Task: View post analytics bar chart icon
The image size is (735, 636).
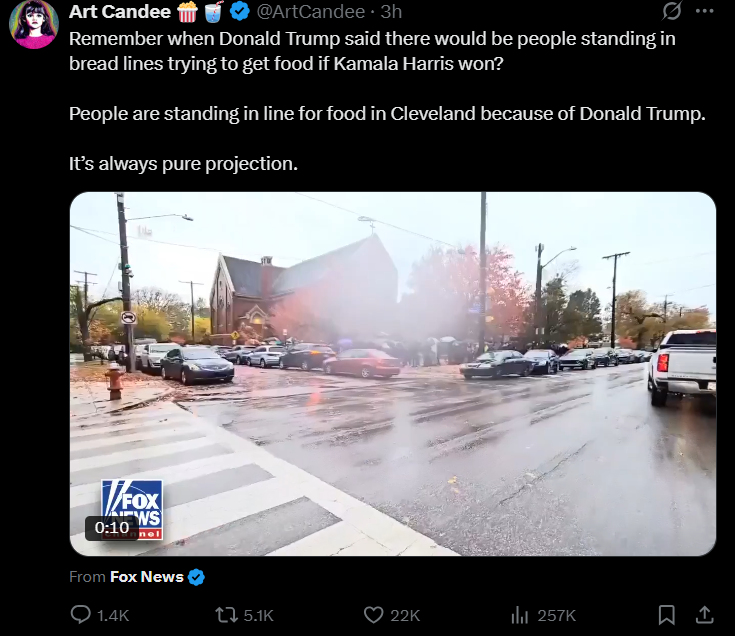Action: coord(519,615)
